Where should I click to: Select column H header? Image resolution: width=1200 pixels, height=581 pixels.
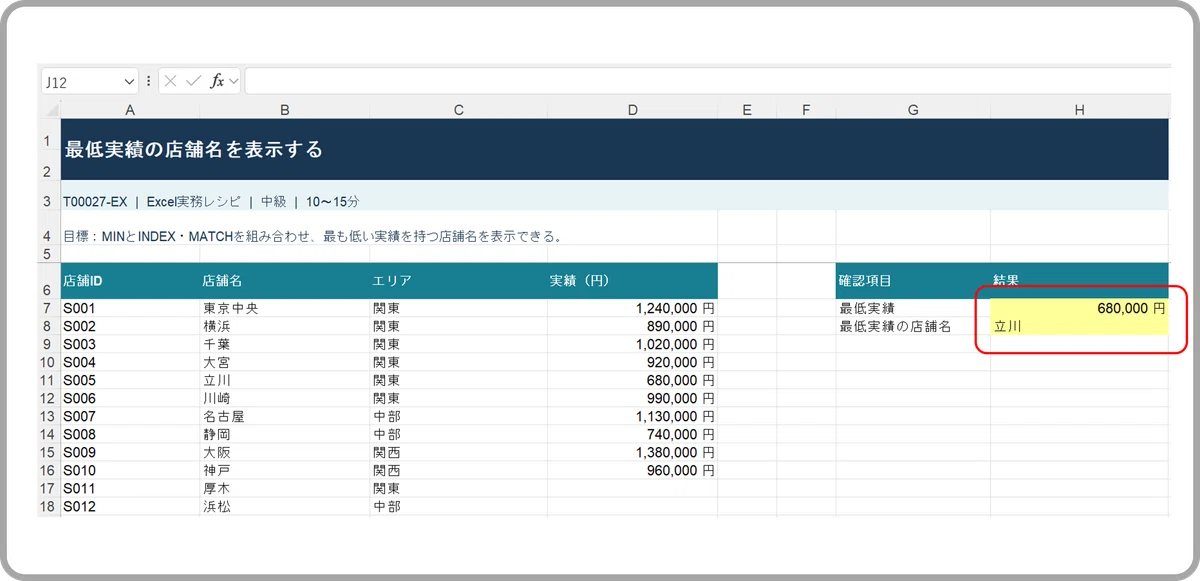(x=1078, y=110)
